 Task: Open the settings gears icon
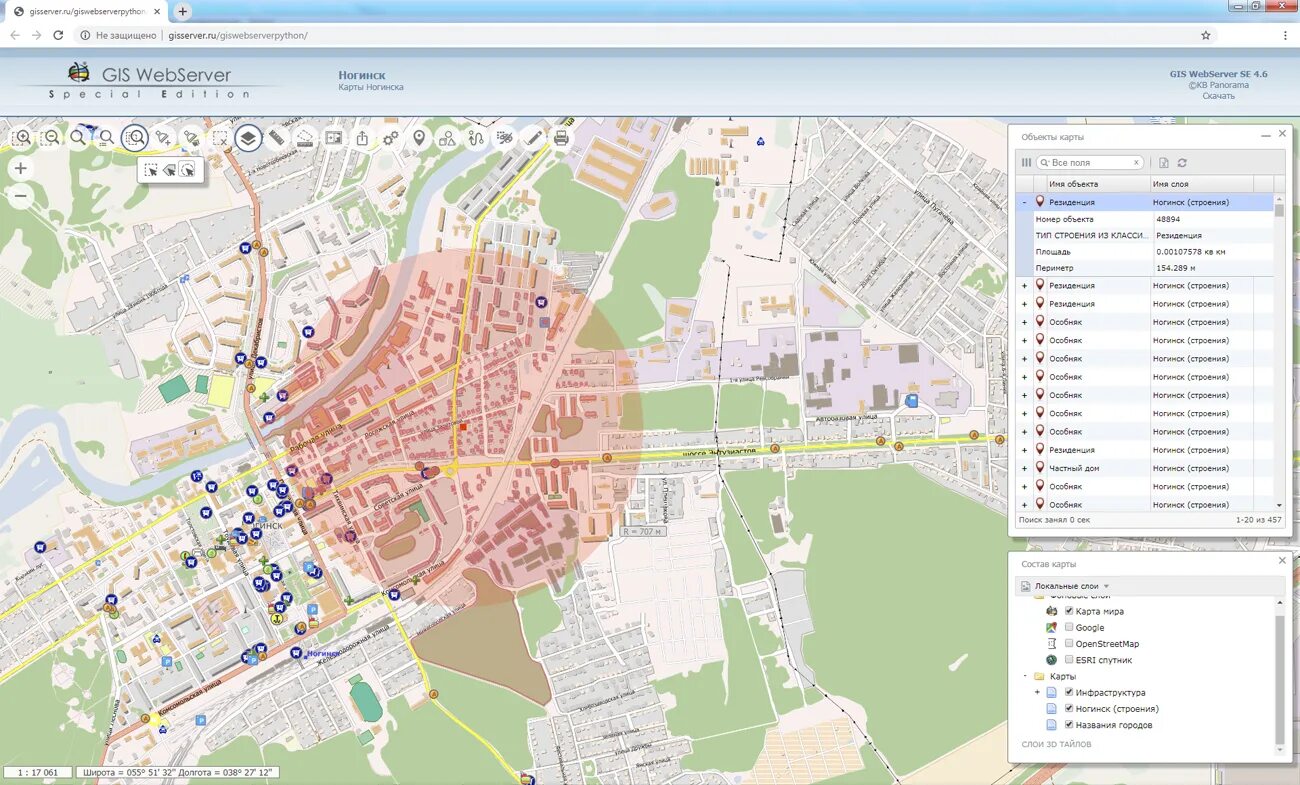(391, 138)
